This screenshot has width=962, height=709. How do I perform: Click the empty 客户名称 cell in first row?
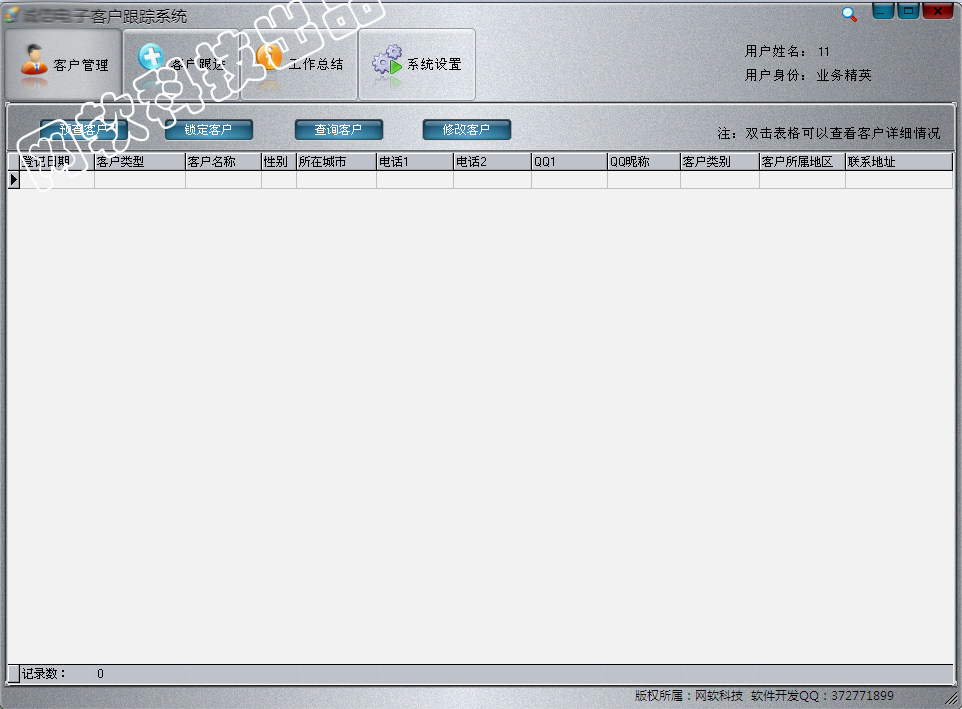[222, 180]
